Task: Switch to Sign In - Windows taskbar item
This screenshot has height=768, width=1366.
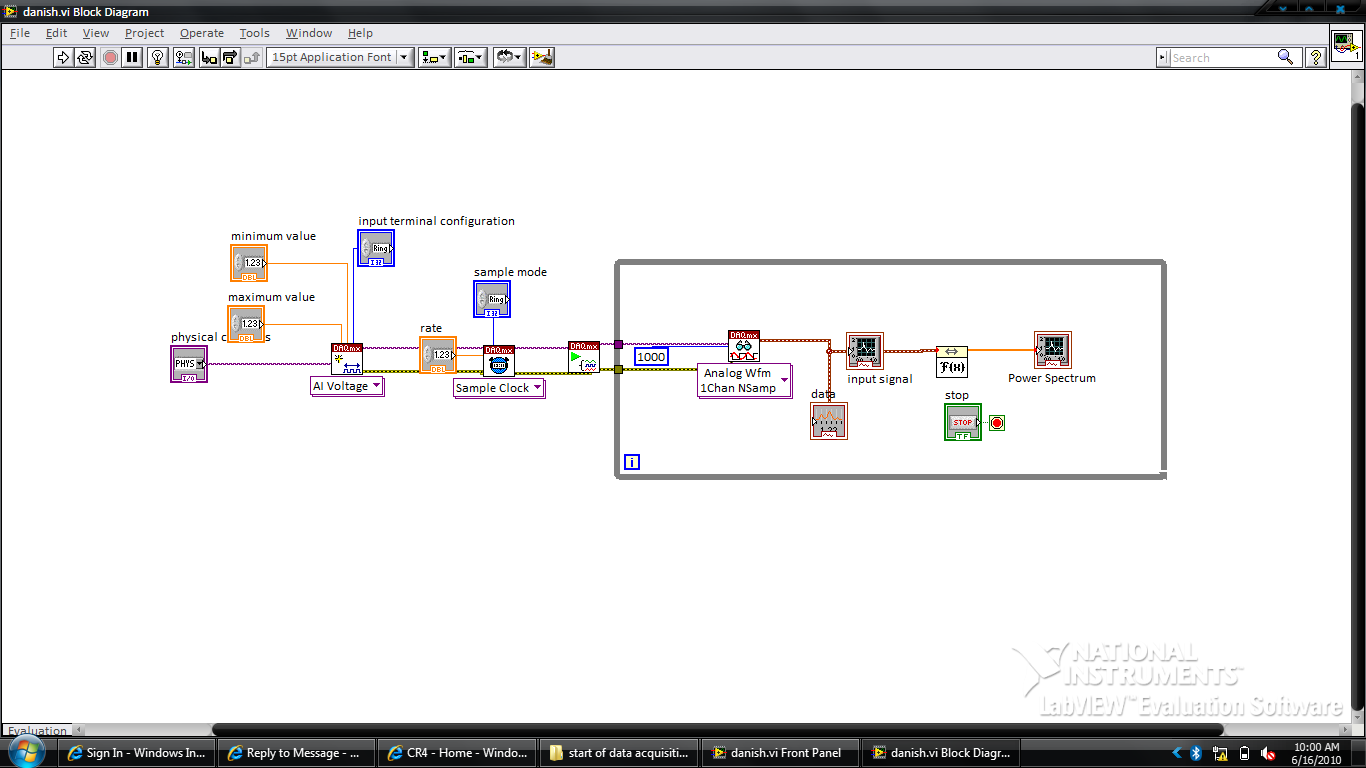Action: click(x=136, y=753)
